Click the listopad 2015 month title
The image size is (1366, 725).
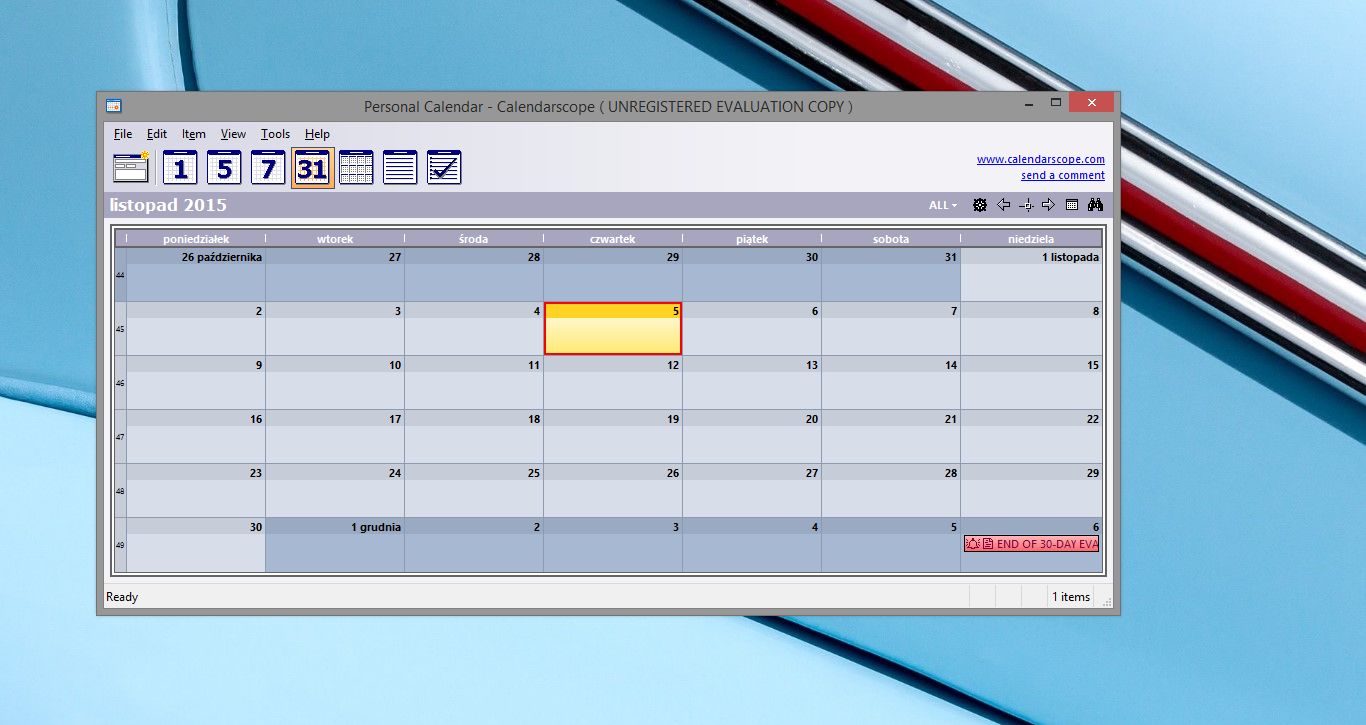tap(168, 205)
